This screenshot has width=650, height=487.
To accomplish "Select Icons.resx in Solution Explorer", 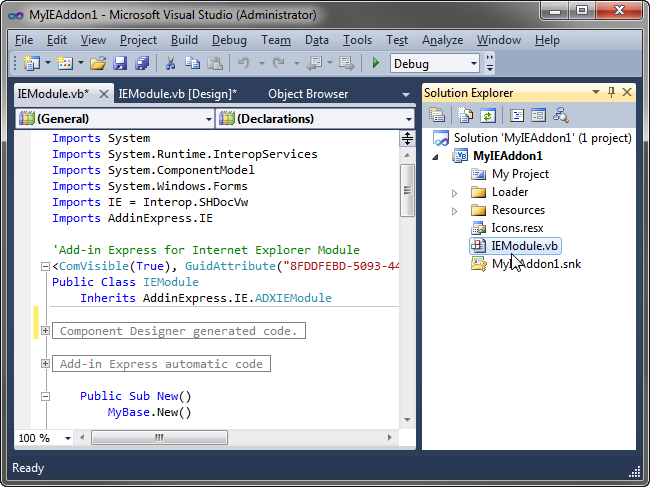I will tap(517, 228).
